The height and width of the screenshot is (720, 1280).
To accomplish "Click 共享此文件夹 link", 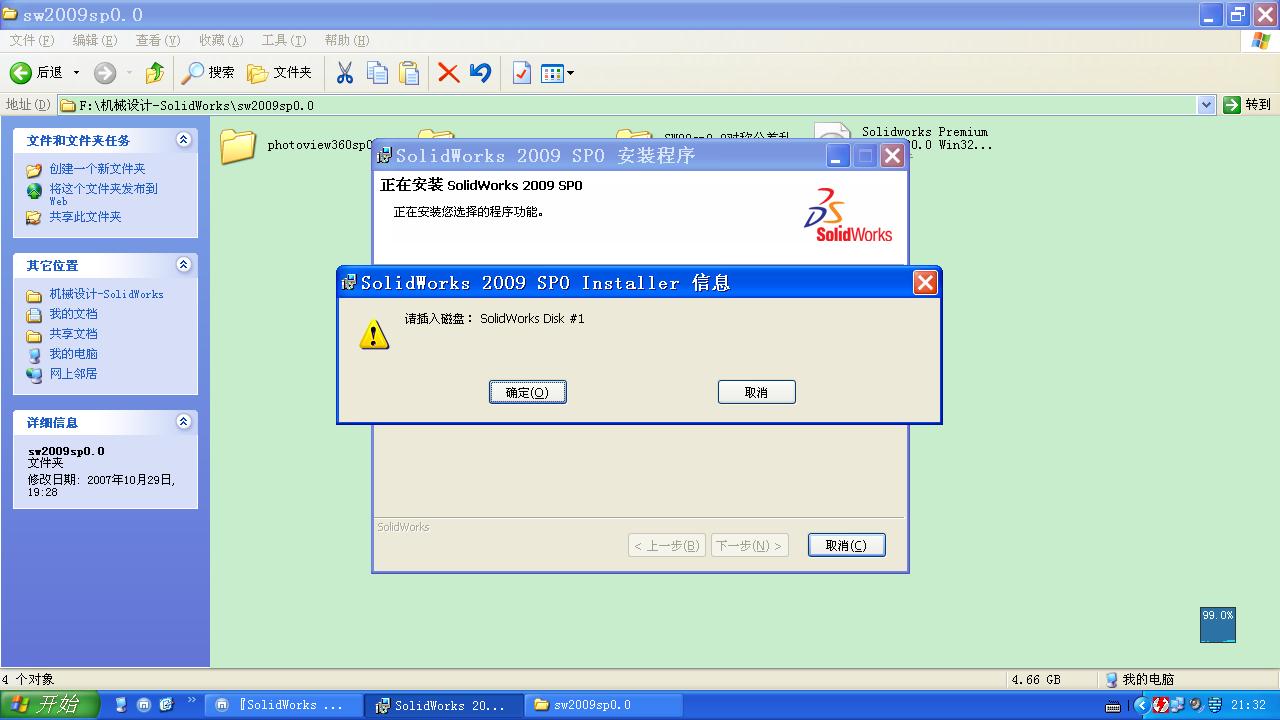I will (85, 217).
